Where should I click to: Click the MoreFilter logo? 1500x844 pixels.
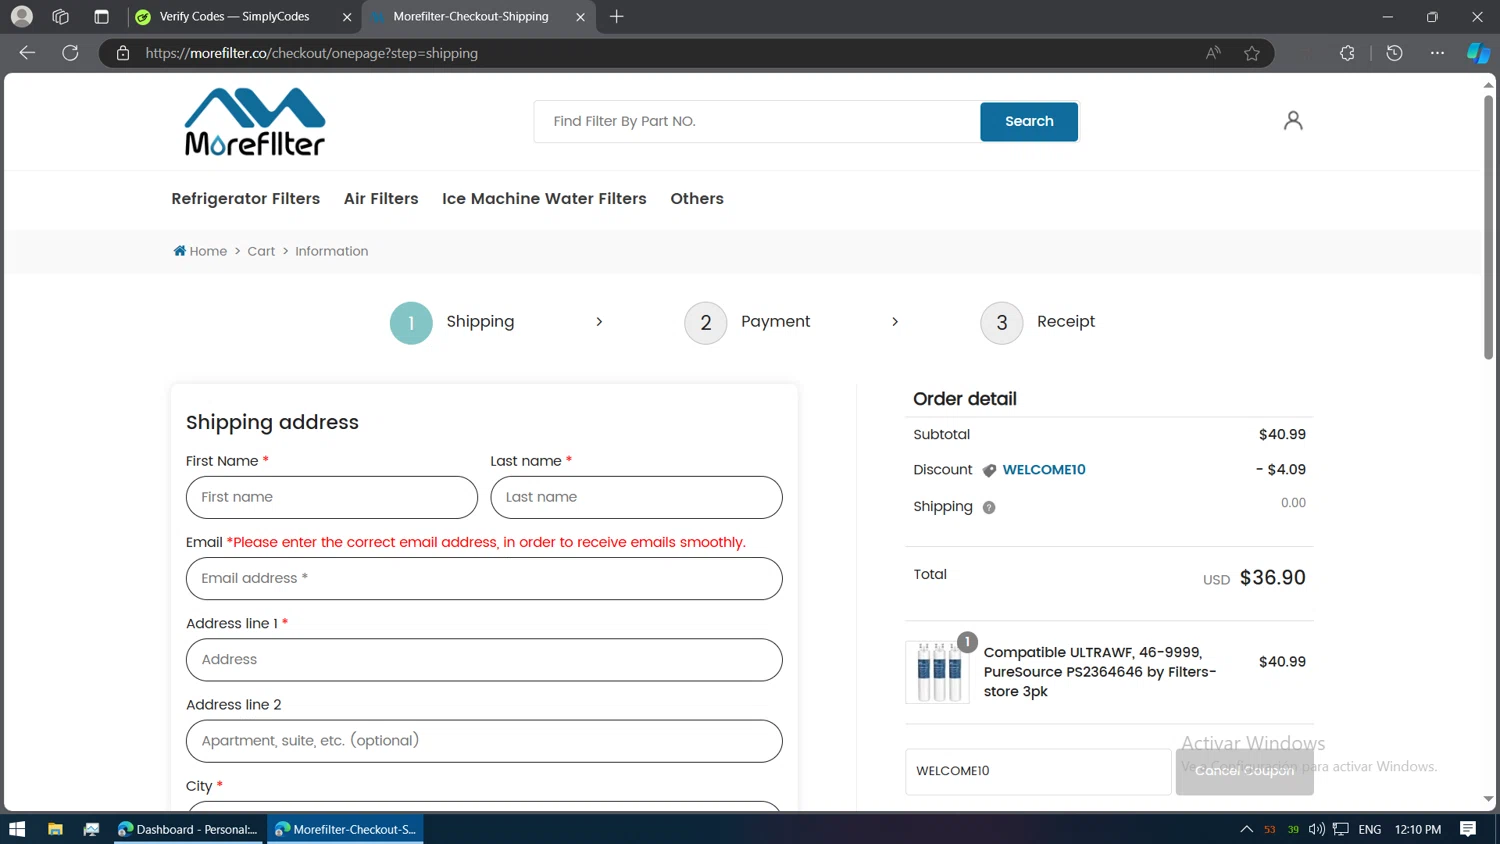pos(255,122)
